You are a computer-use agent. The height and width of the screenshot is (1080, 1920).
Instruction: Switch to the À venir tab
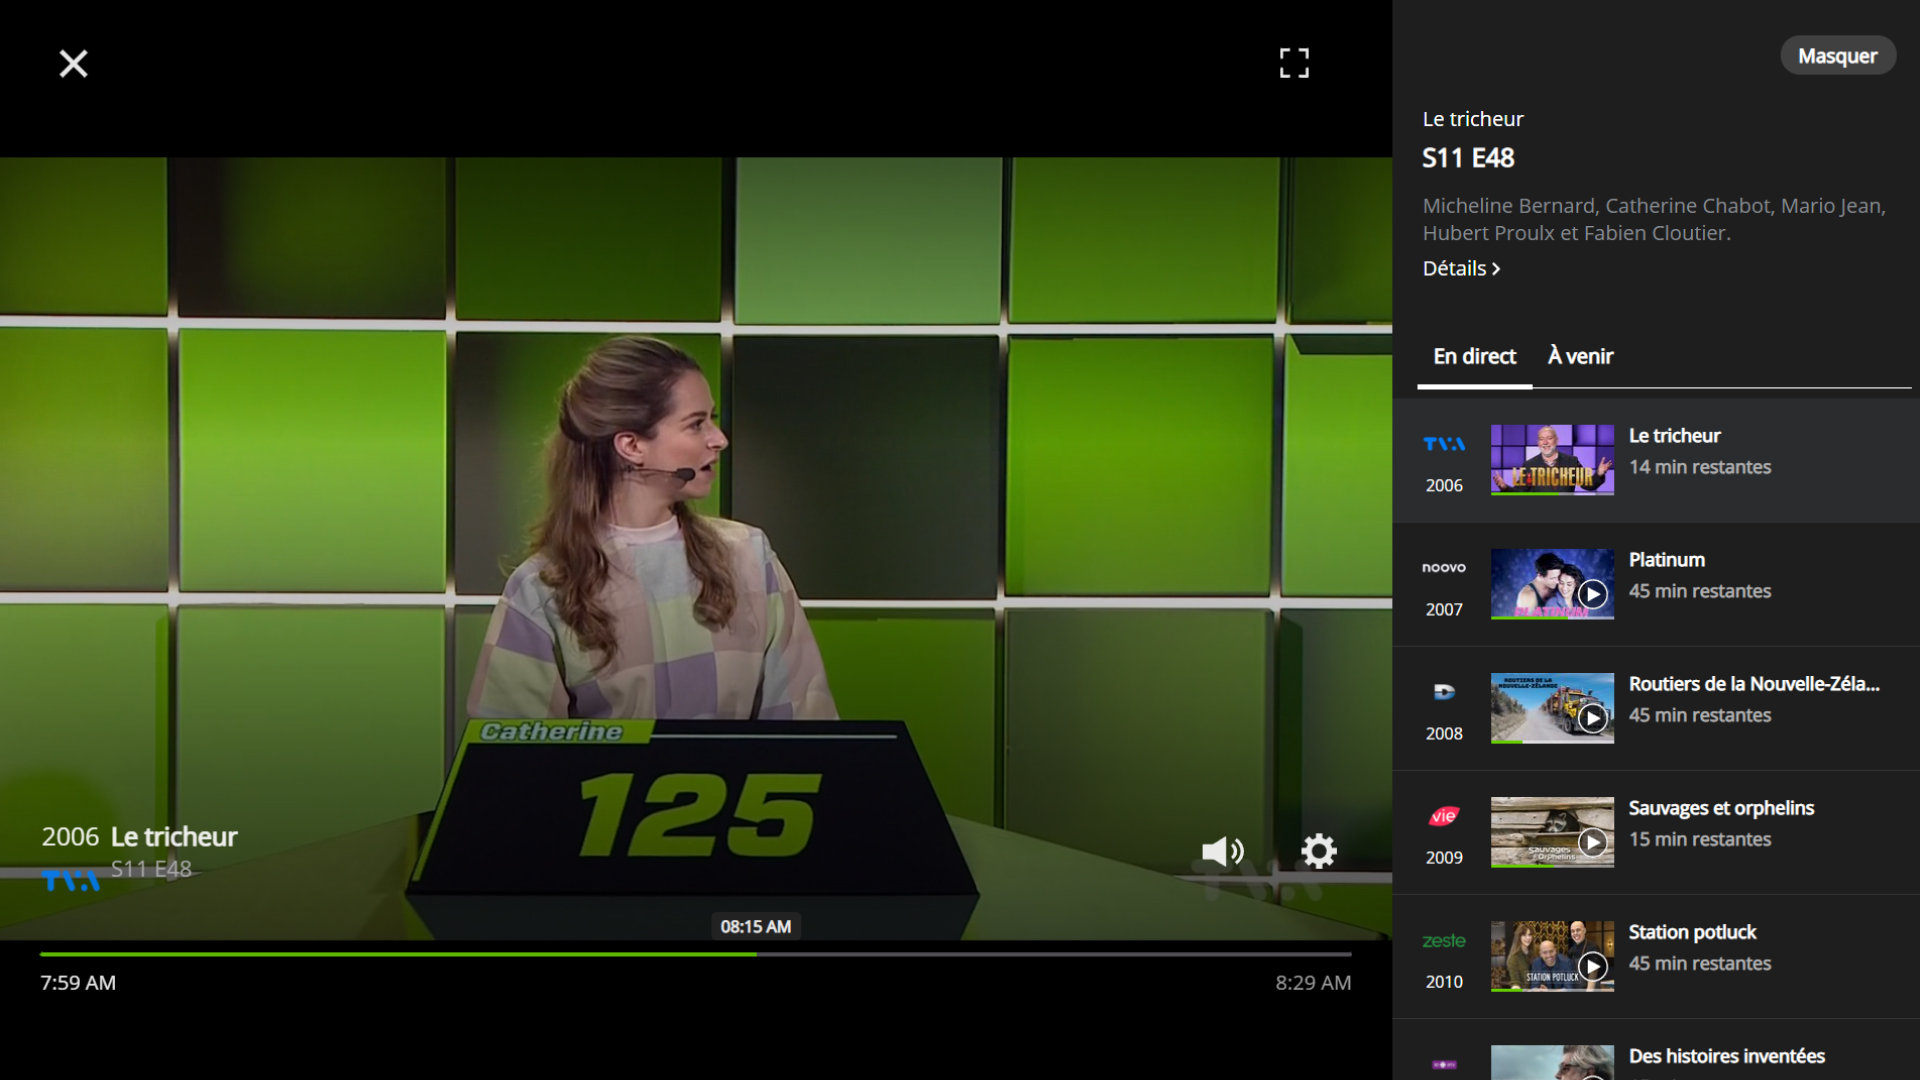[1580, 356]
